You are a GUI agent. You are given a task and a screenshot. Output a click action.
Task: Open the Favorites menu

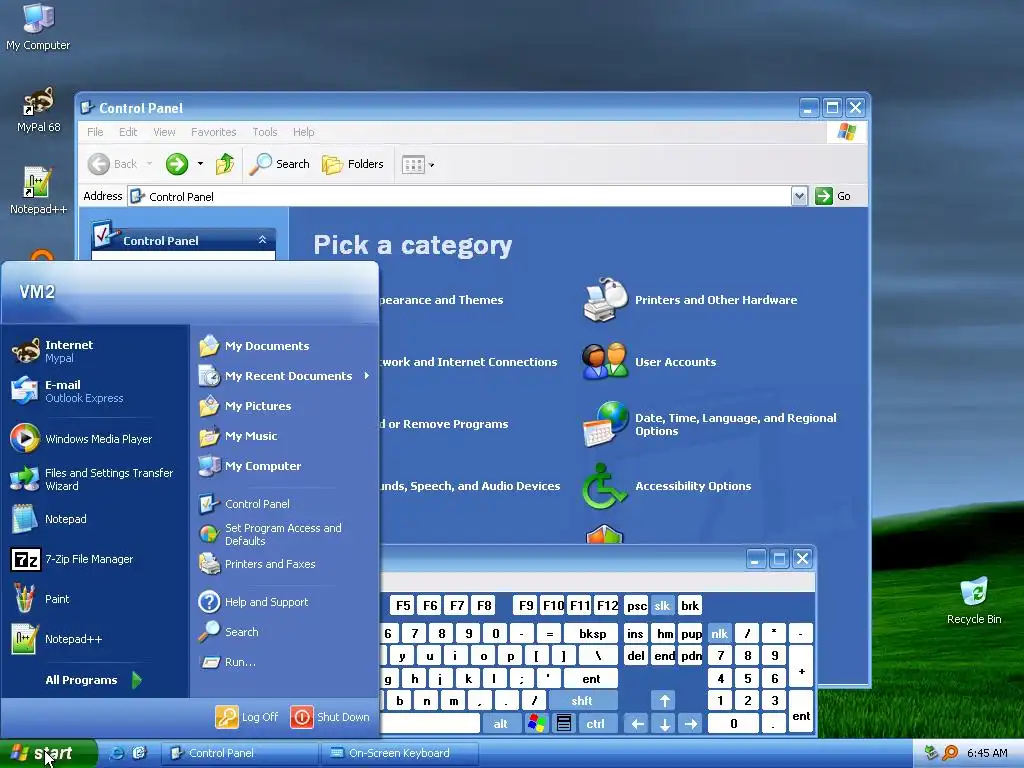click(214, 132)
